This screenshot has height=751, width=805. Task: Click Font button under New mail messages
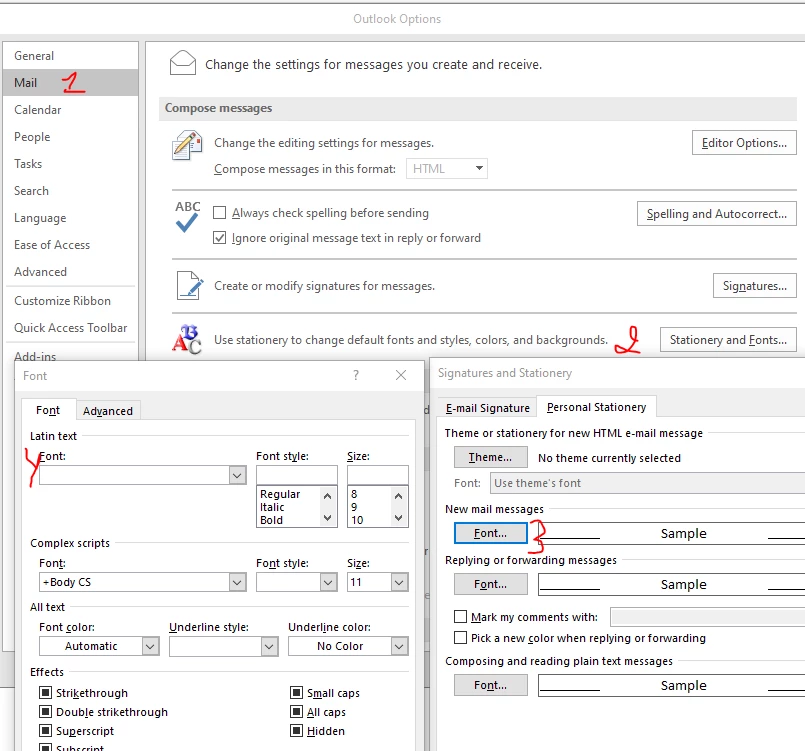pyautogui.click(x=490, y=533)
